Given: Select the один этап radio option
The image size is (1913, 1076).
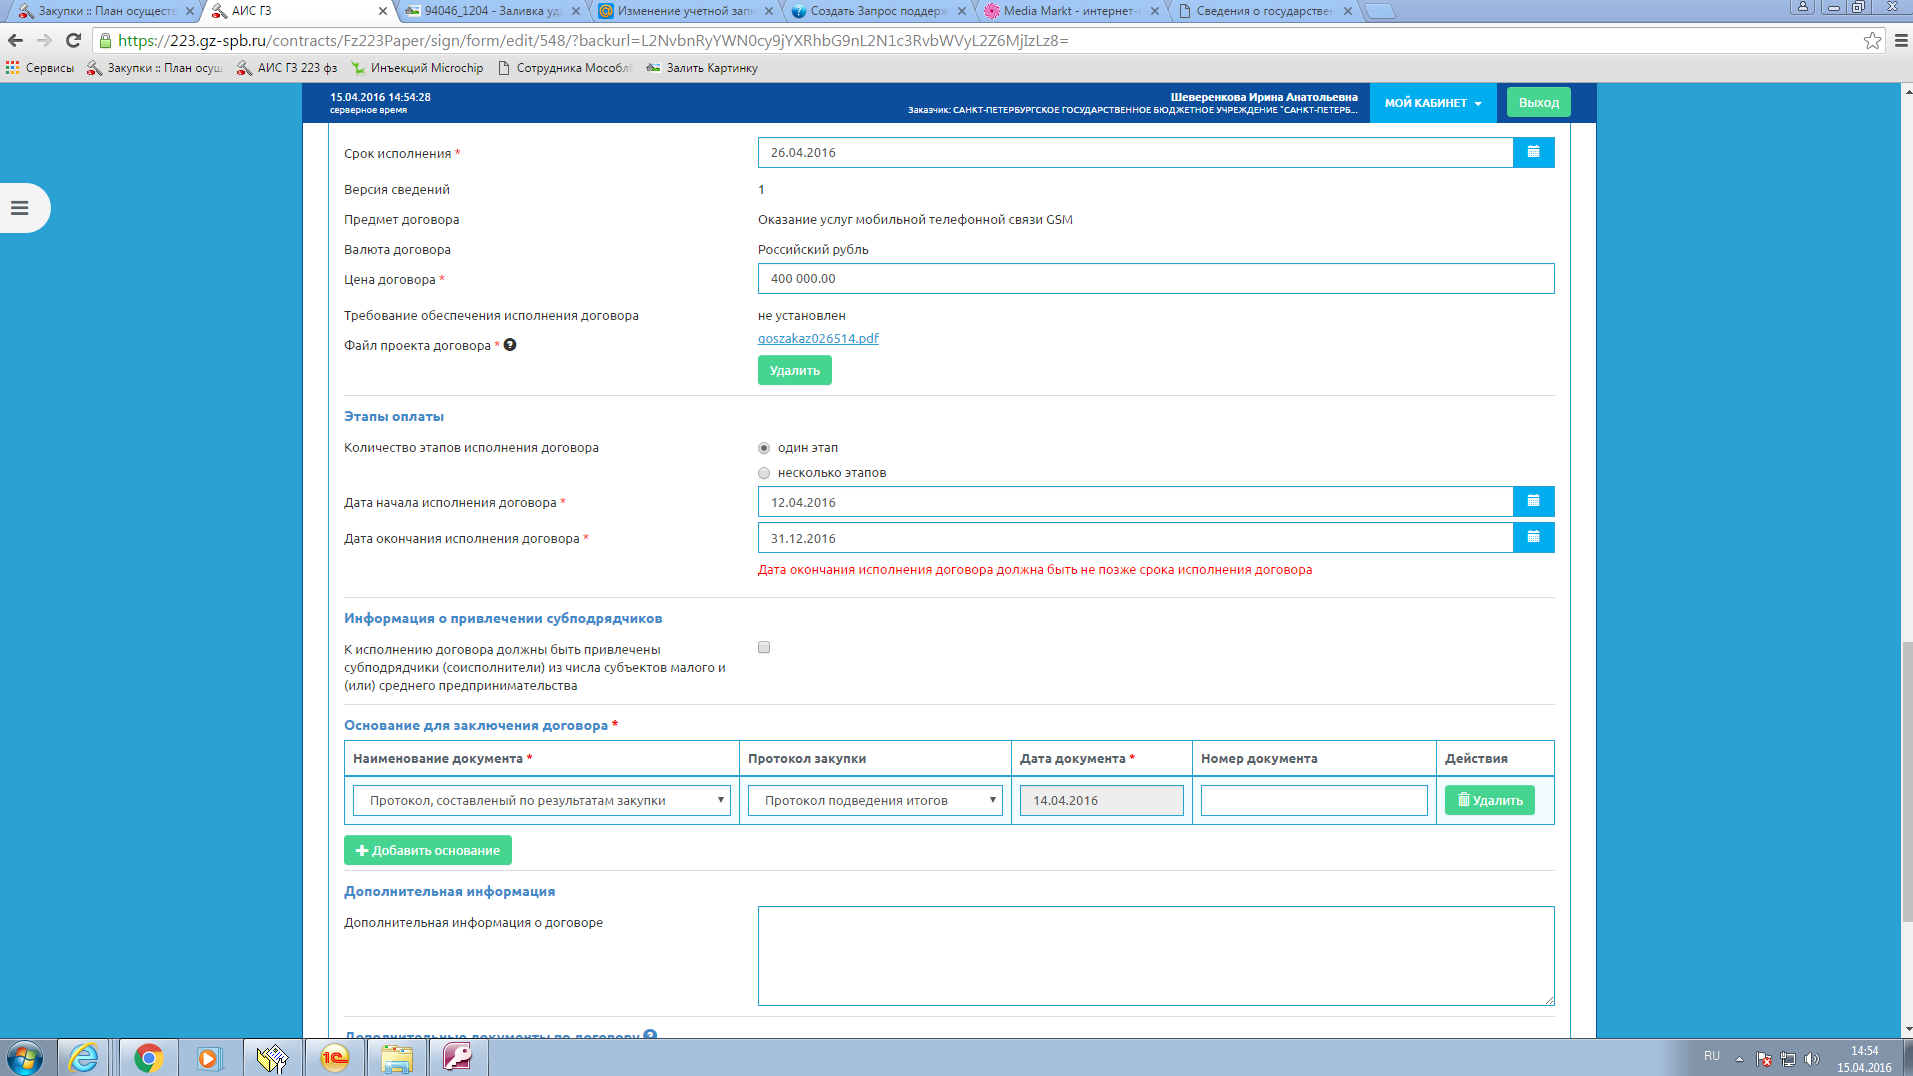Looking at the screenshot, I should pos(764,448).
